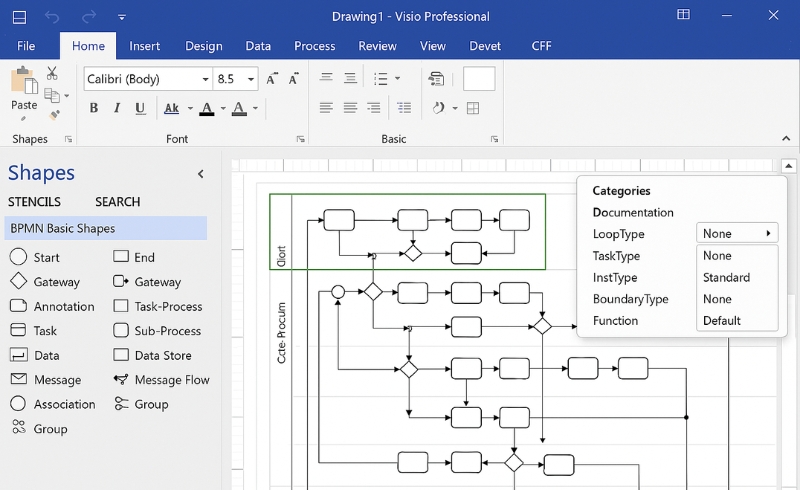
Task: Open the text highlight color dropdown arrow
Action: click(x=255, y=108)
